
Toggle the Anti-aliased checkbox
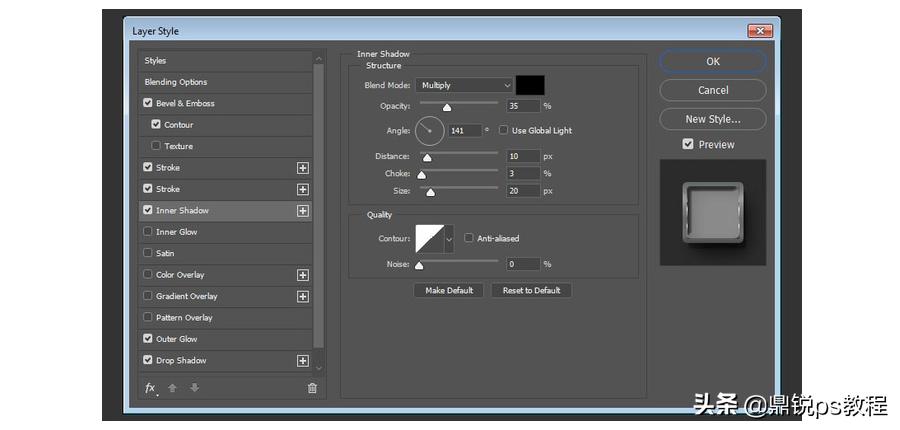coord(468,238)
